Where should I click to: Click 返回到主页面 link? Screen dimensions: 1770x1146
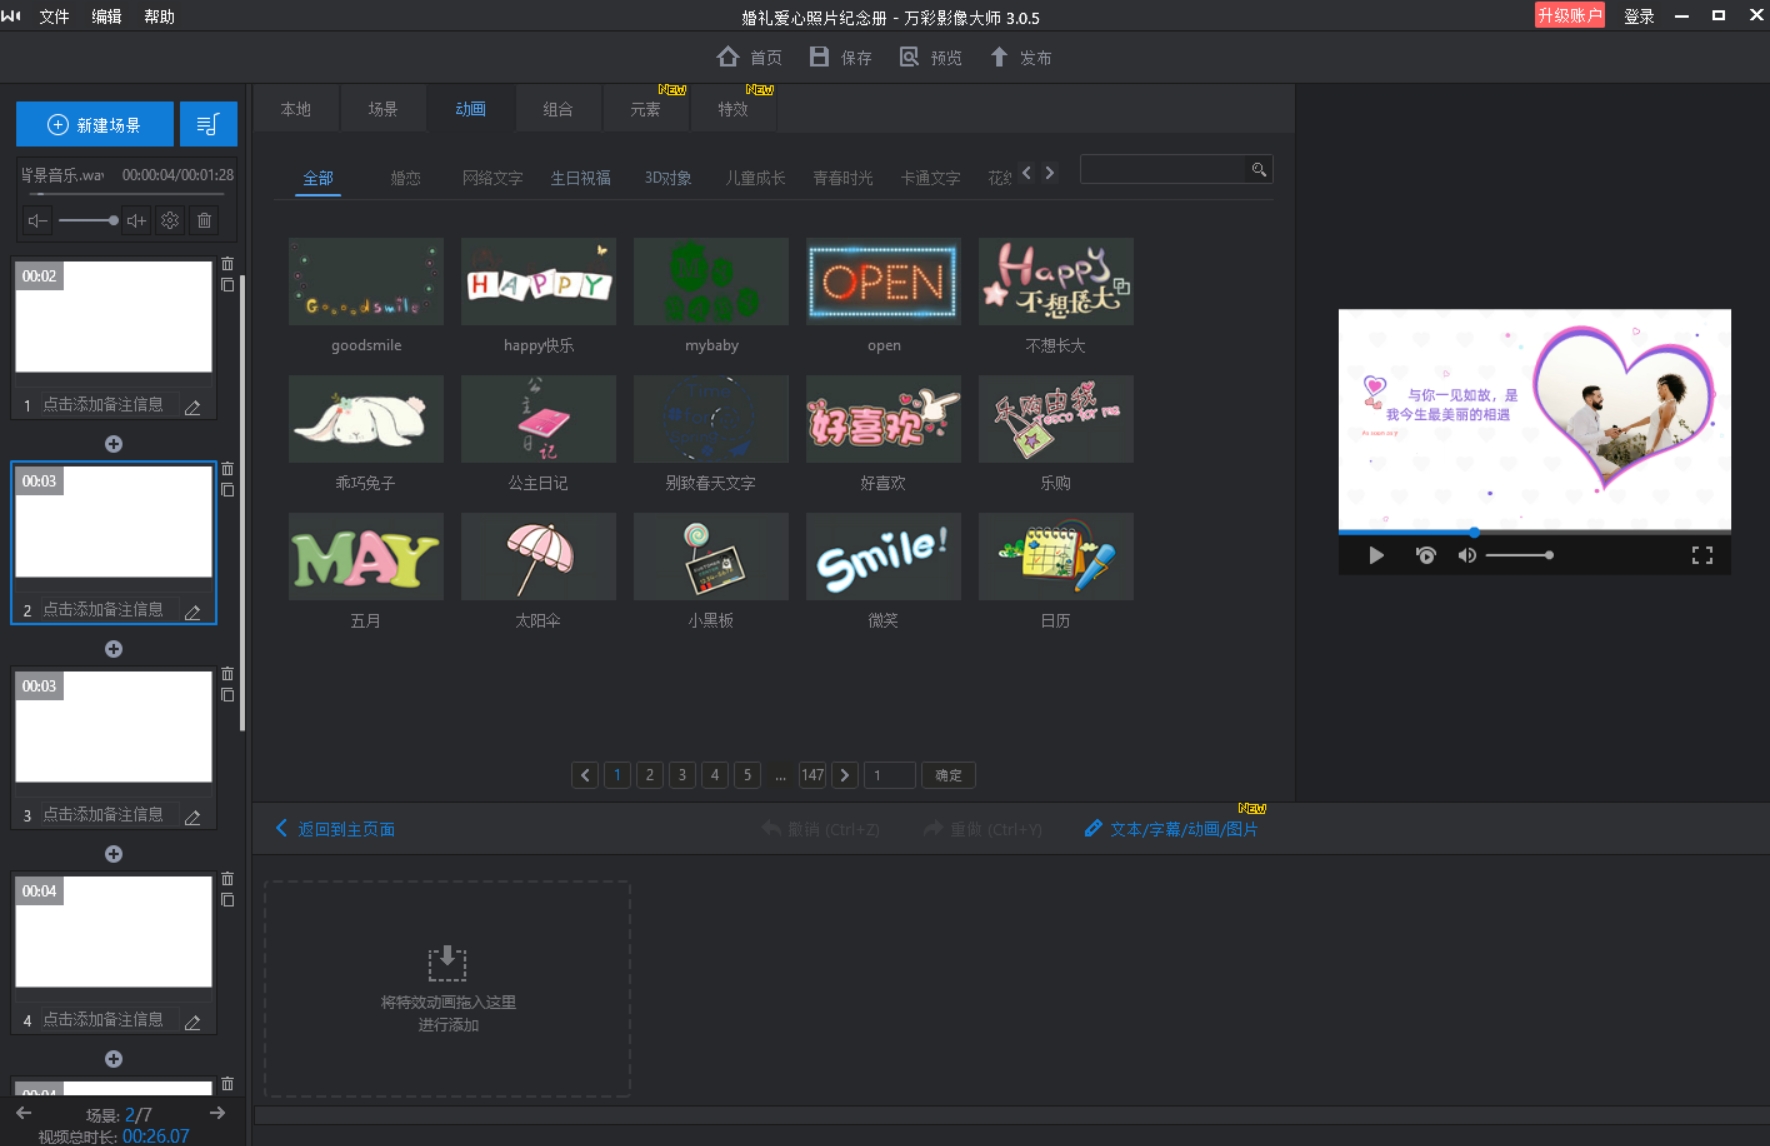click(x=335, y=829)
